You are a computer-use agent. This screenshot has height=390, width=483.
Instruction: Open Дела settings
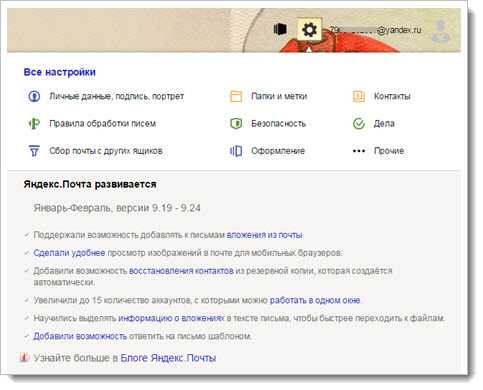click(x=384, y=124)
